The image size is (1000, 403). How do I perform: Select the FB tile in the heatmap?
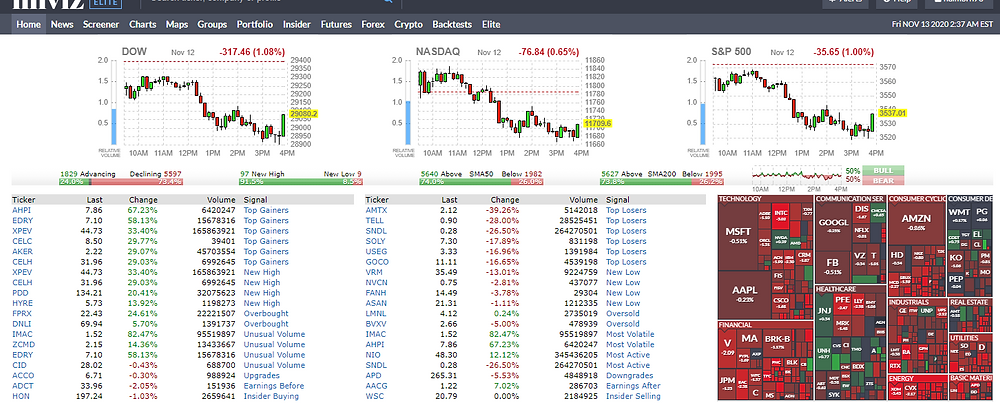tap(832, 266)
